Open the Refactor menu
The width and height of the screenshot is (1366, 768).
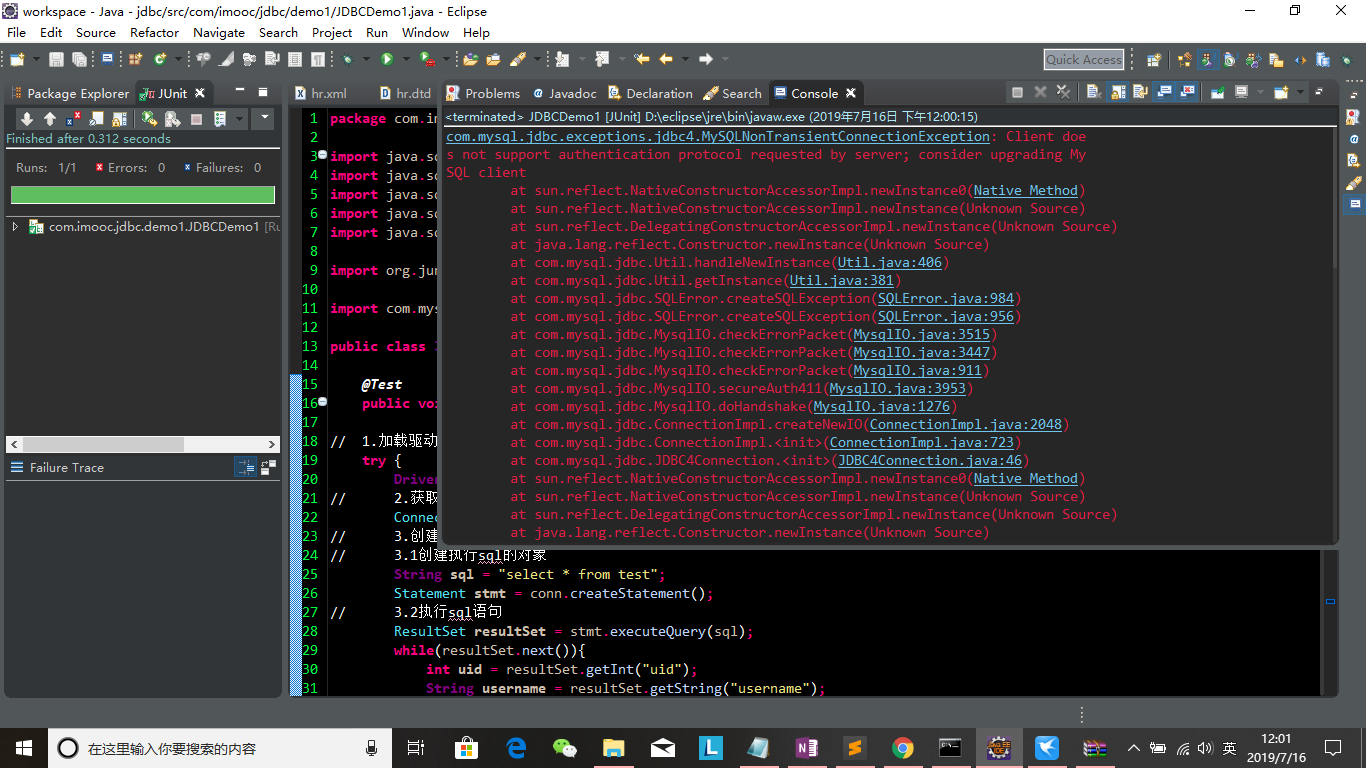(154, 32)
